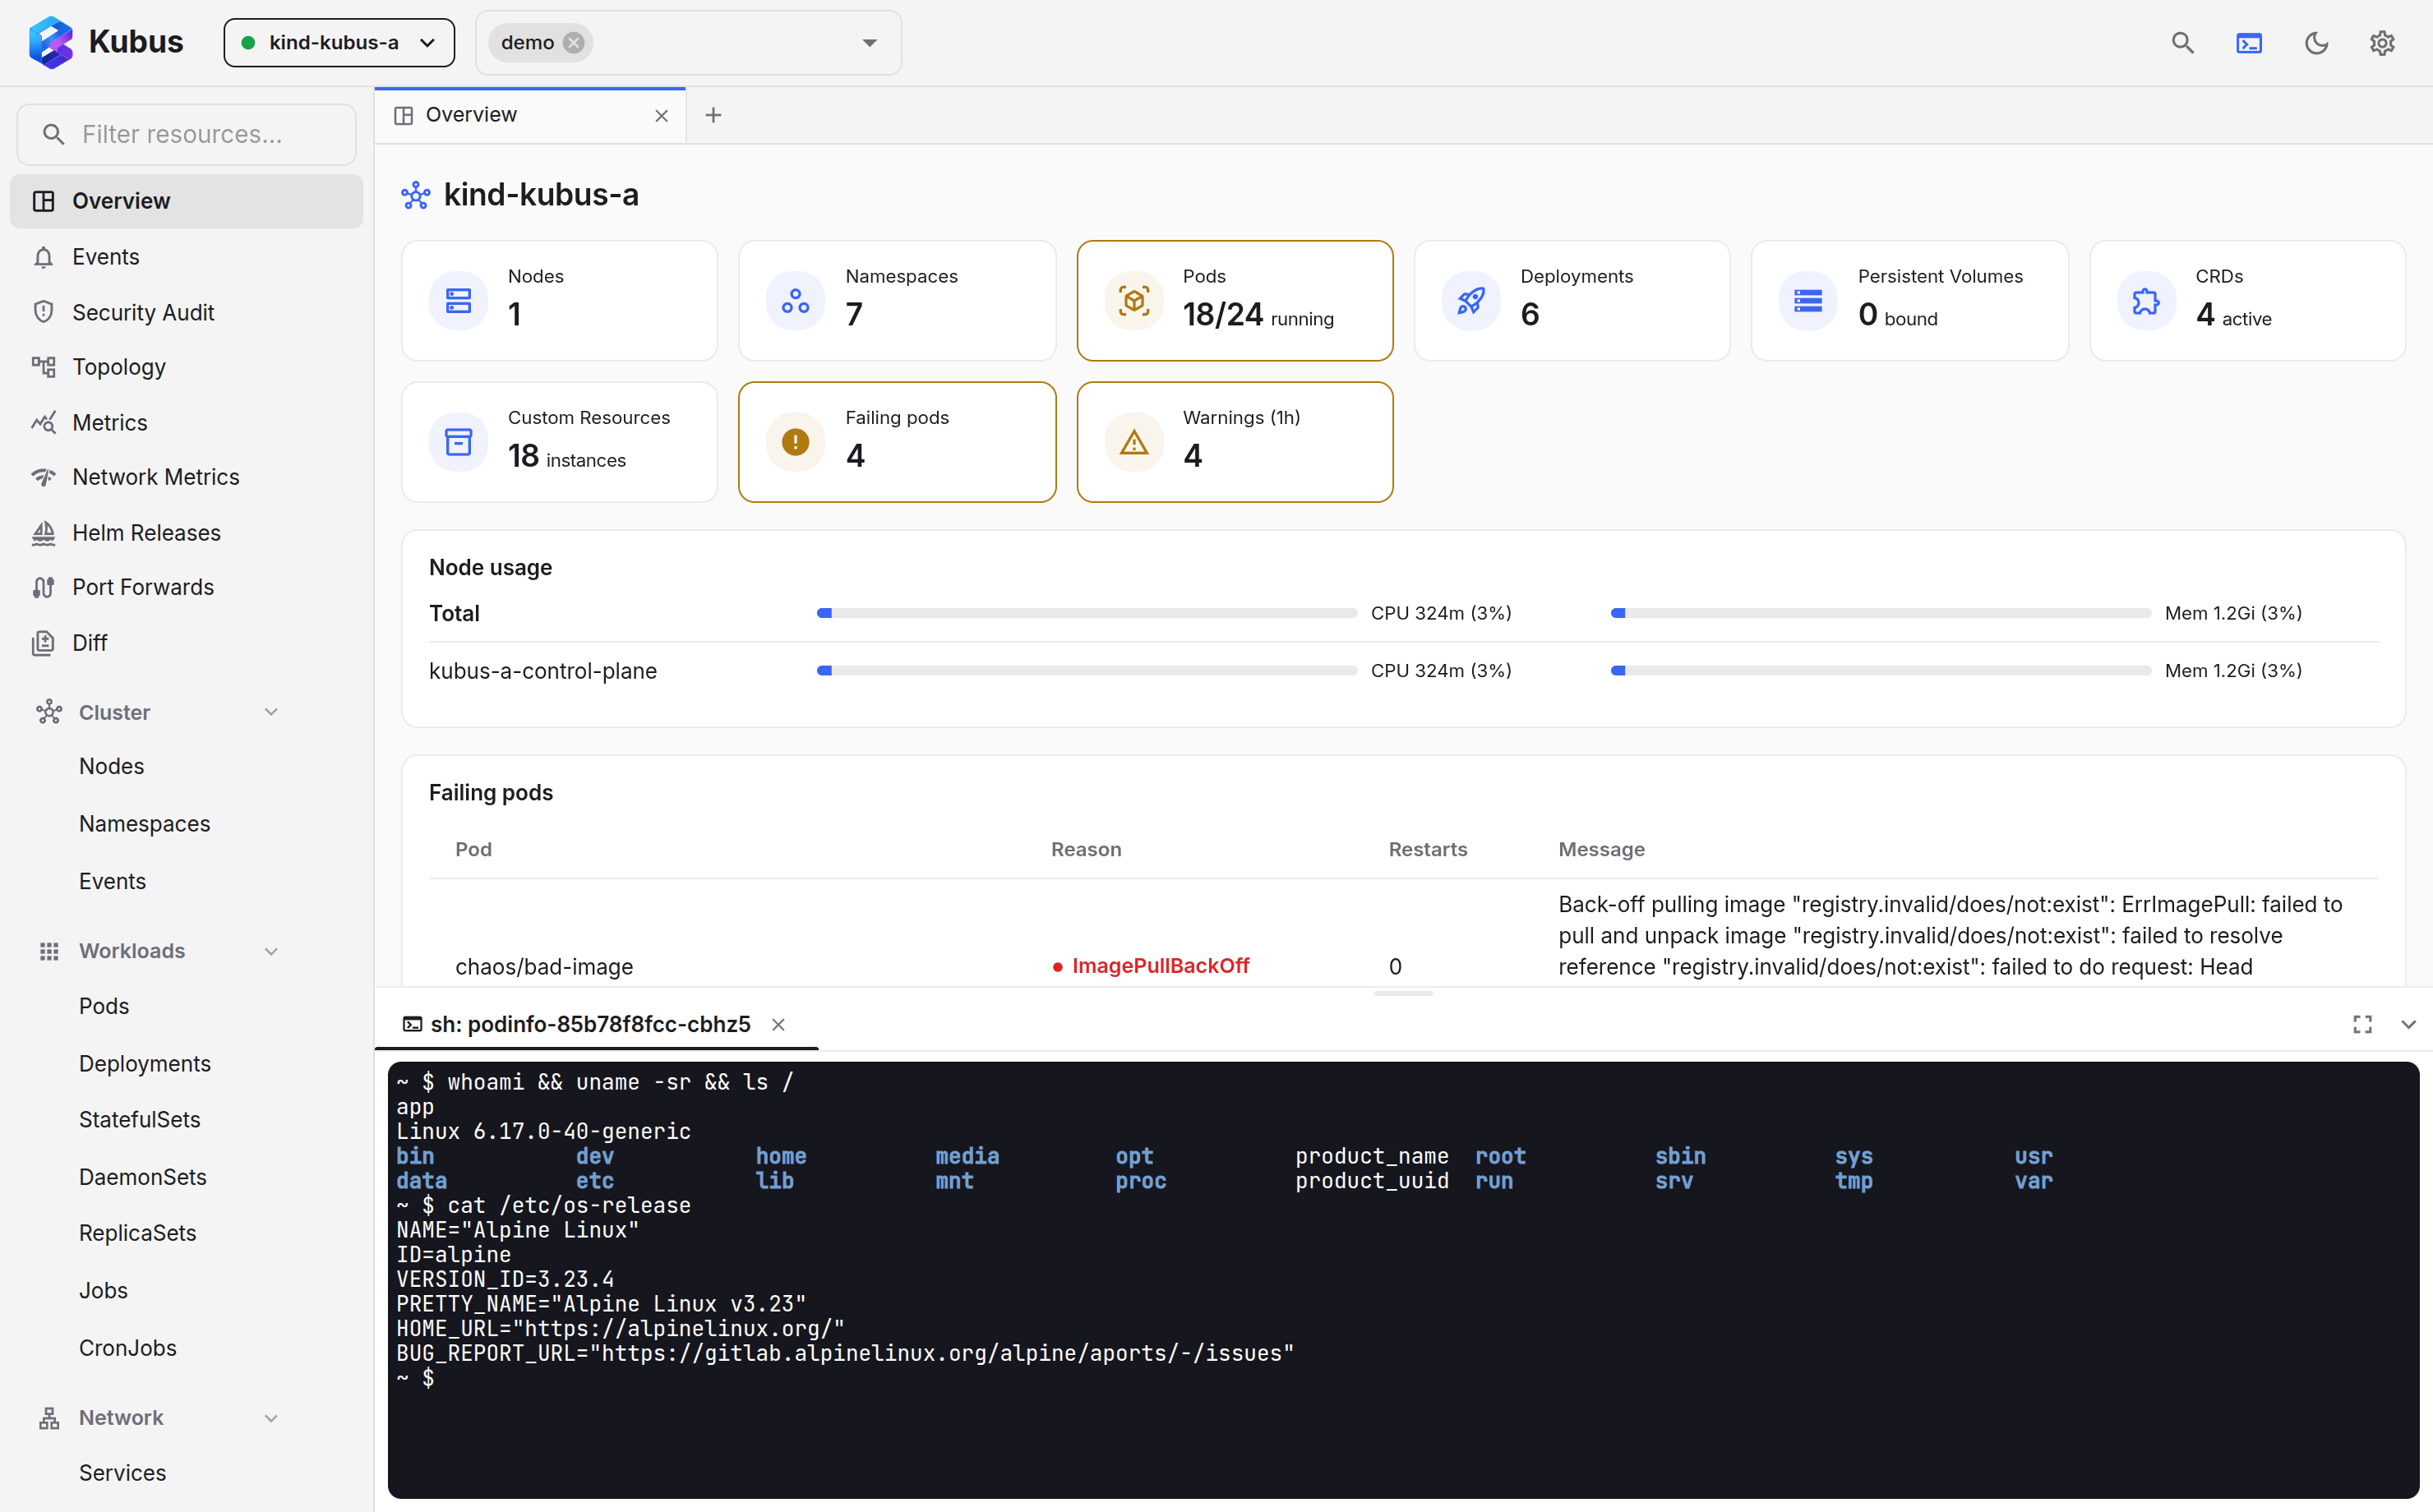Image resolution: width=2433 pixels, height=1512 pixels.
Task: Click the Total memory usage bar
Action: coord(1881,613)
